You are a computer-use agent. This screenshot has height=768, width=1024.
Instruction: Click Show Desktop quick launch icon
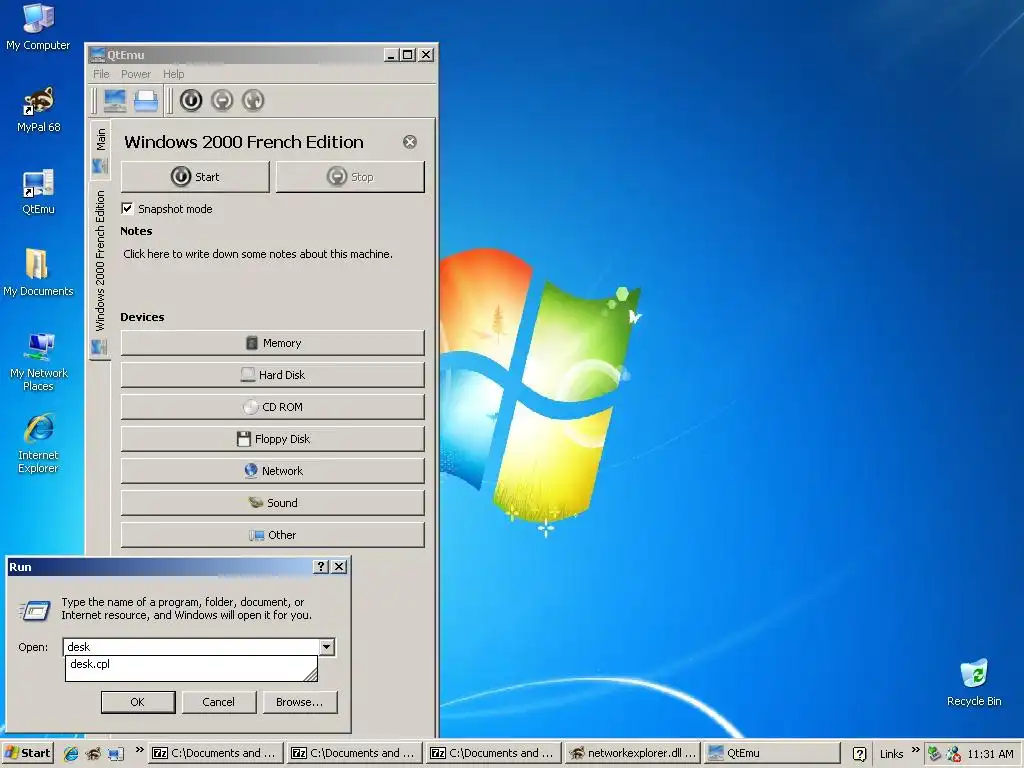click(x=116, y=754)
